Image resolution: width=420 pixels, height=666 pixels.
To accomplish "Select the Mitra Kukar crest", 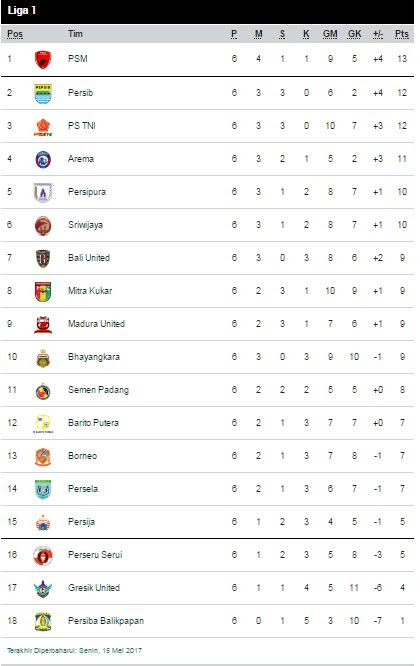I will (x=43, y=291).
